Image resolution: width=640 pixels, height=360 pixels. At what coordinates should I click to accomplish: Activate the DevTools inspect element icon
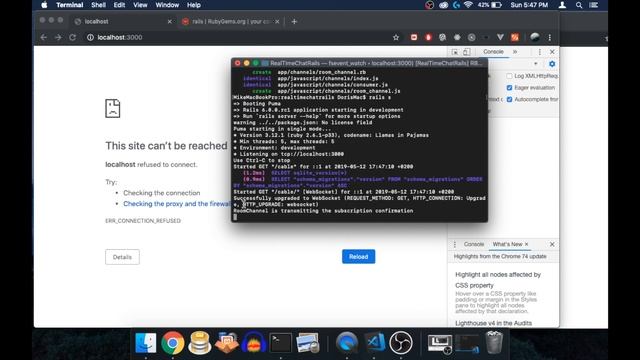point(455,52)
